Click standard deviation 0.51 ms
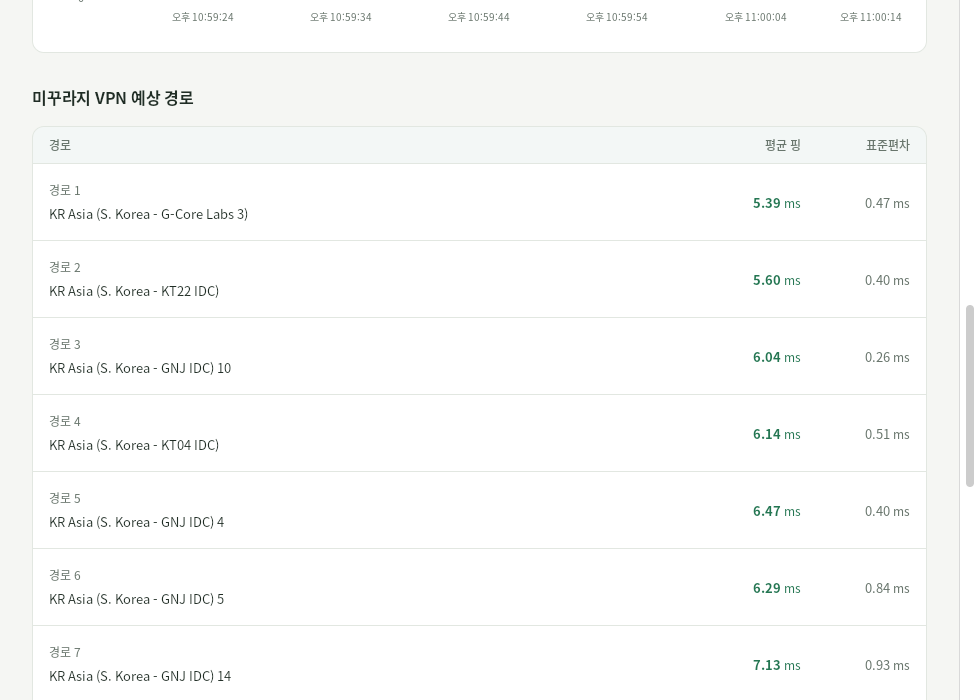This screenshot has width=980, height=700. [x=887, y=434]
